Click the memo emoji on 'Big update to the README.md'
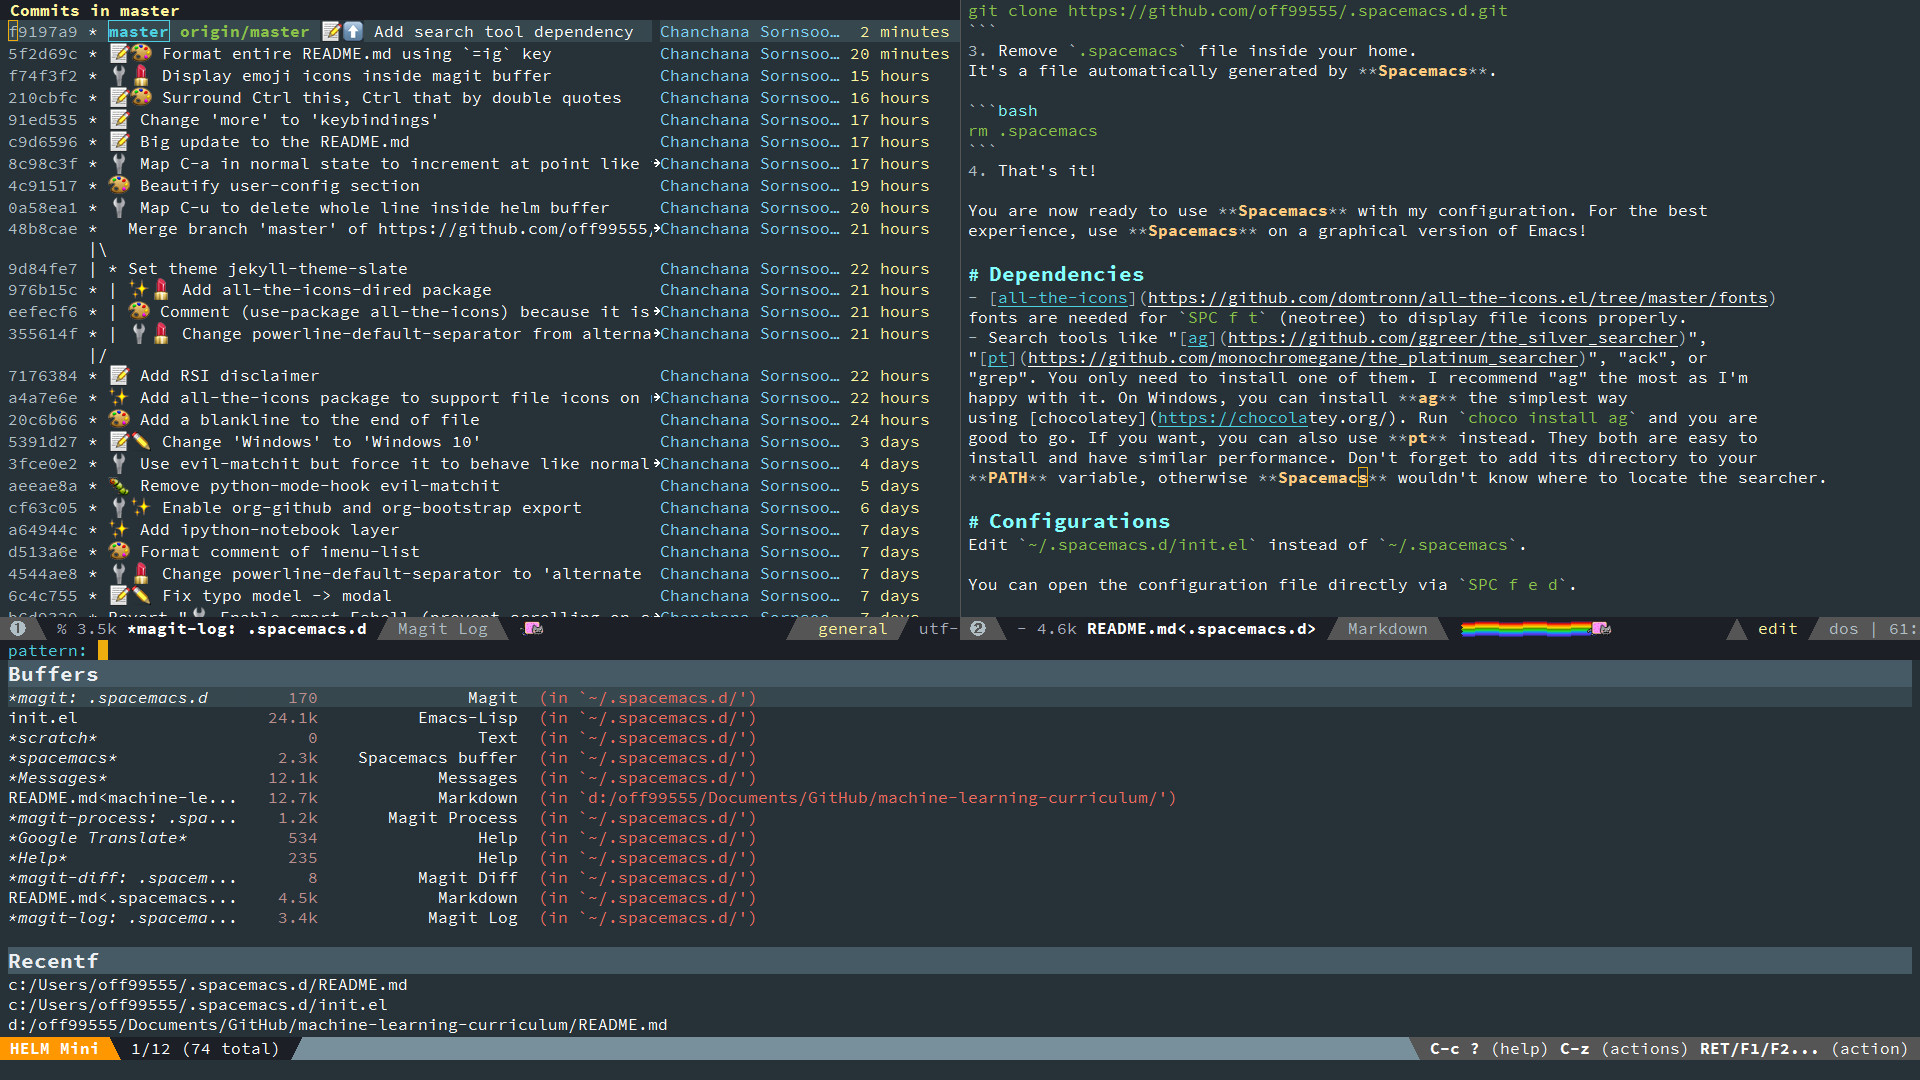1920x1080 pixels. pyautogui.click(x=119, y=142)
